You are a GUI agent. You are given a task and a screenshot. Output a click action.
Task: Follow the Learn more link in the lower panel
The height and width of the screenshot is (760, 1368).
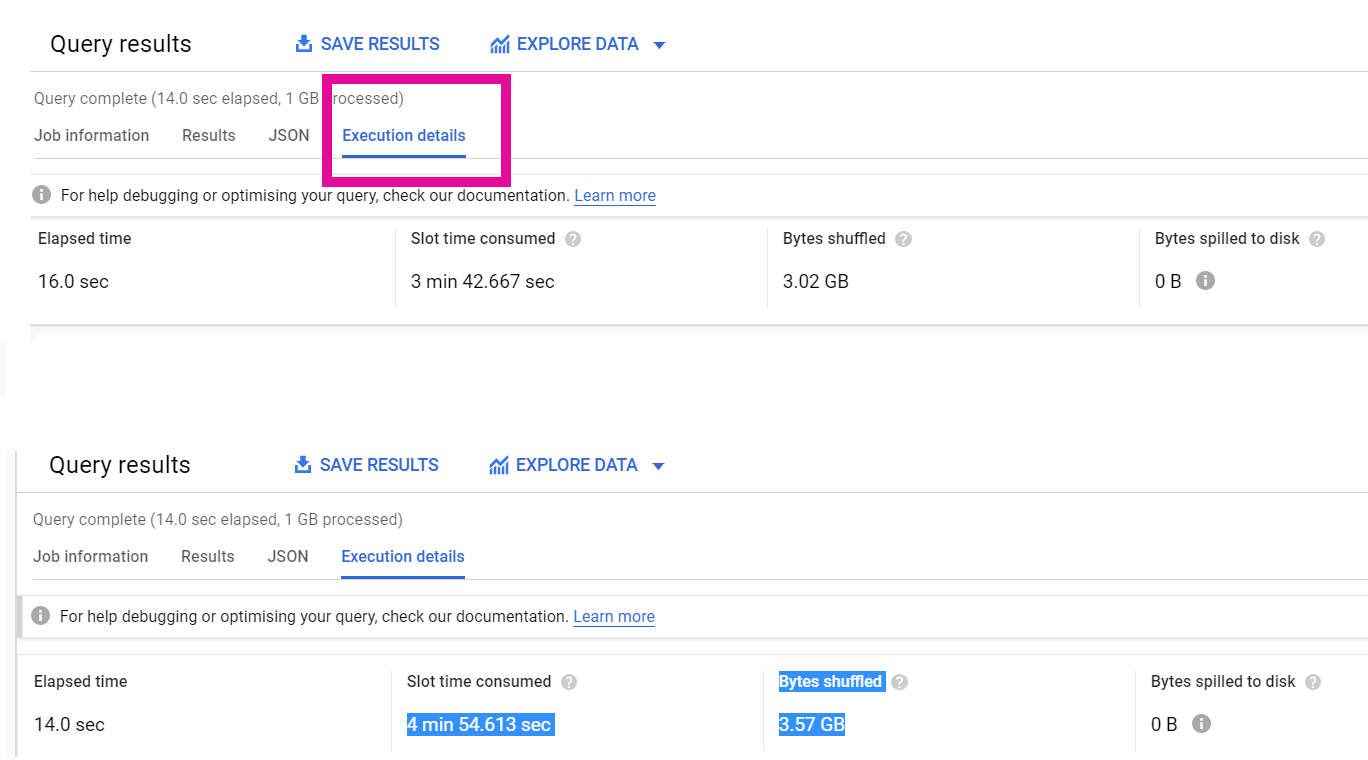614,616
